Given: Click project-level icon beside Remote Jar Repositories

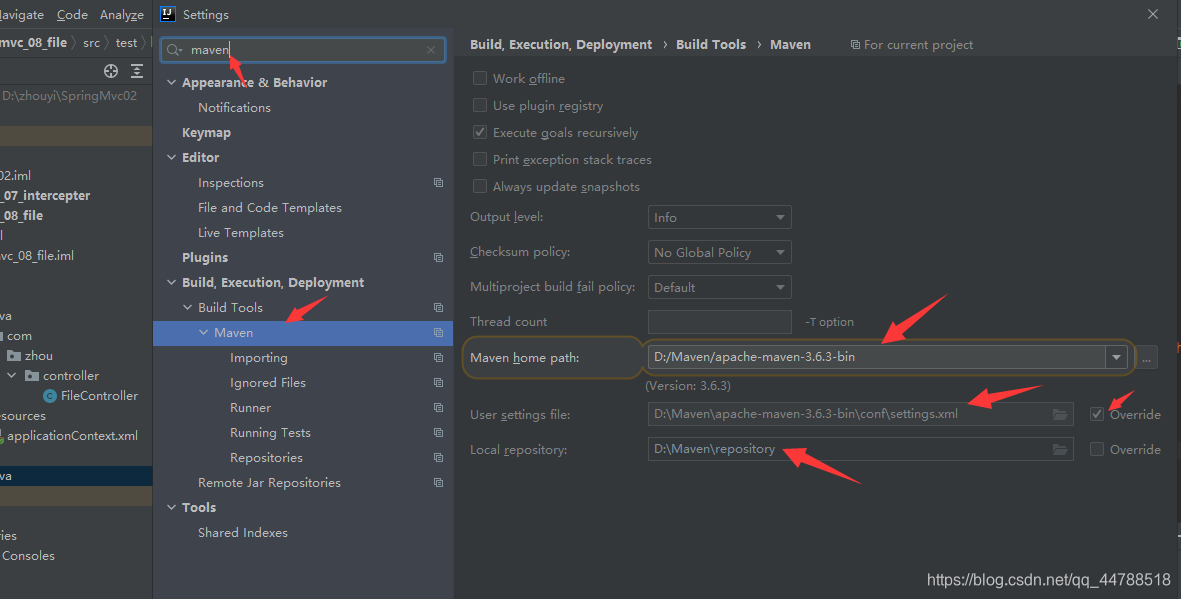Looking at the screenshot, I should (438, 482).
